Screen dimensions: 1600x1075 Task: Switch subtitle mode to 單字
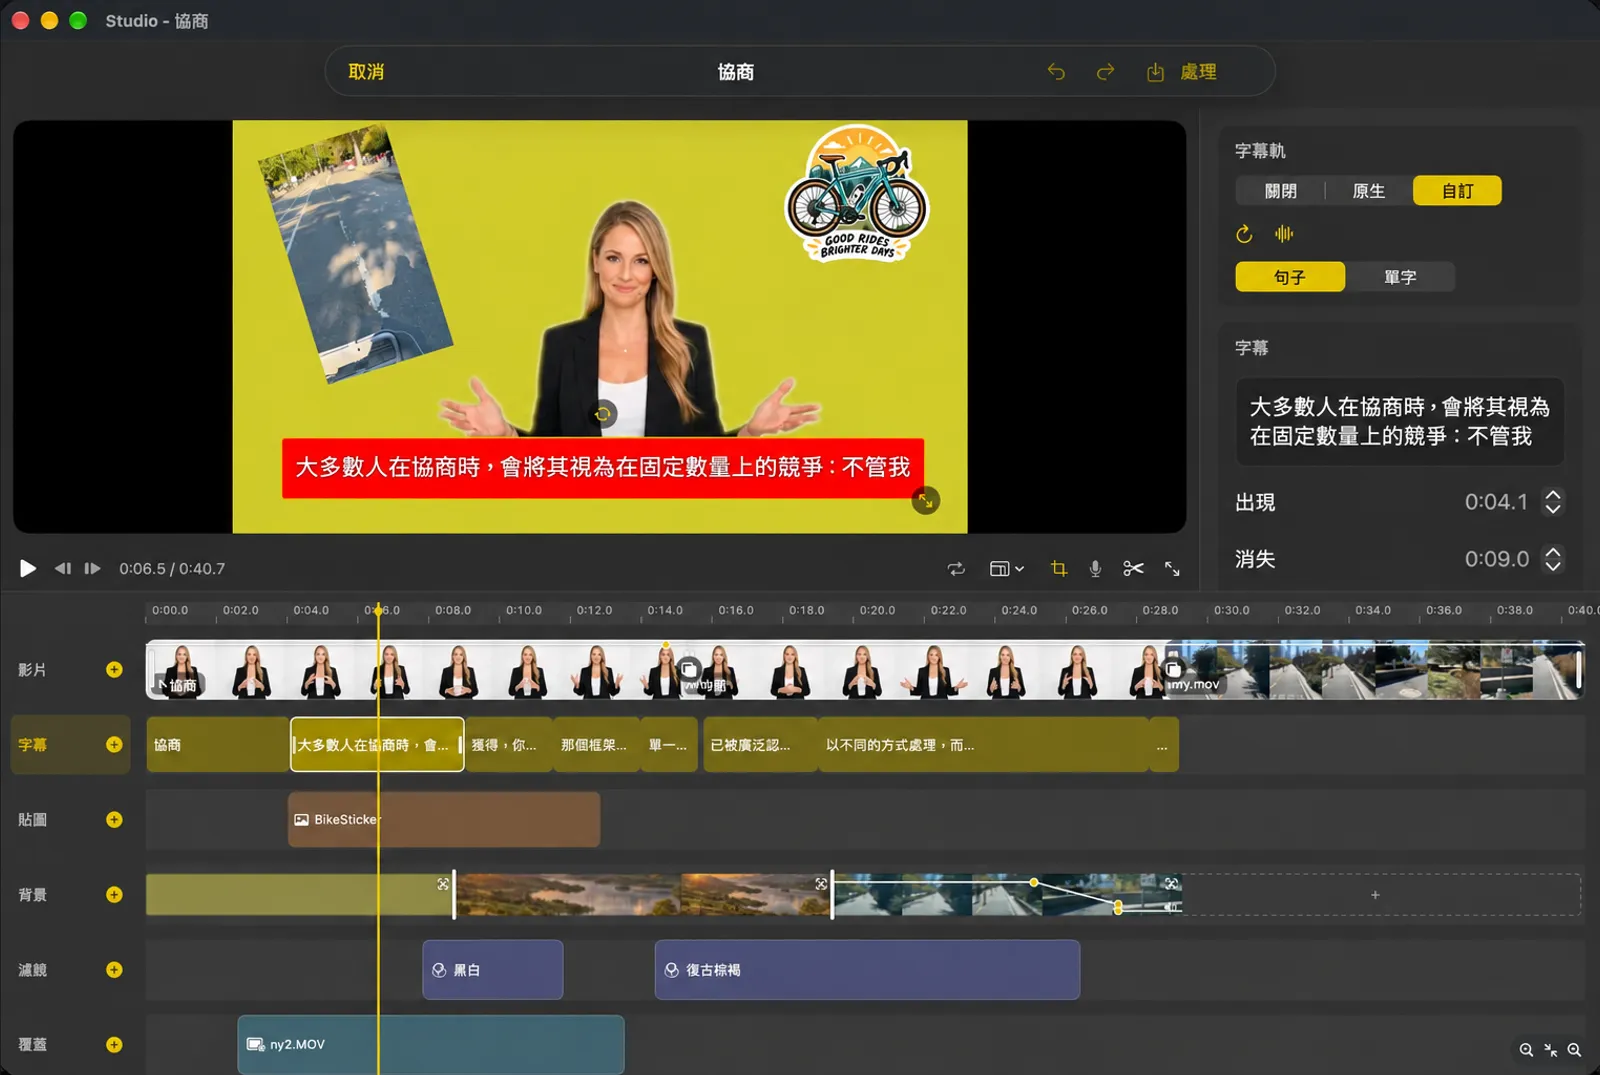point(1400,277)
